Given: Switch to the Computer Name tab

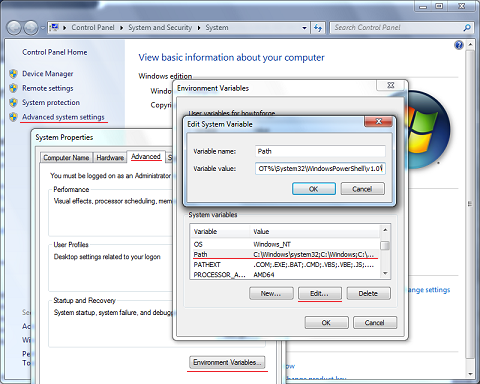Looking at the screenshot, I should pos(66,157).
